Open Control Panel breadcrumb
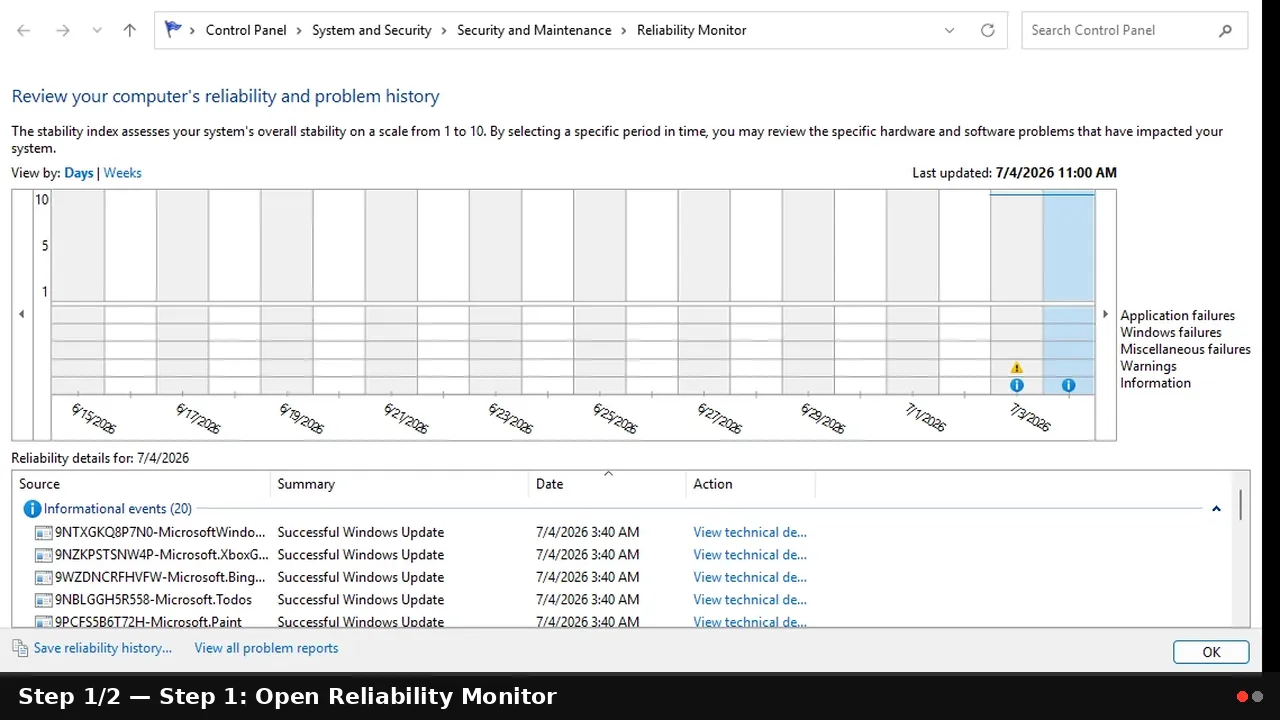 246,30
